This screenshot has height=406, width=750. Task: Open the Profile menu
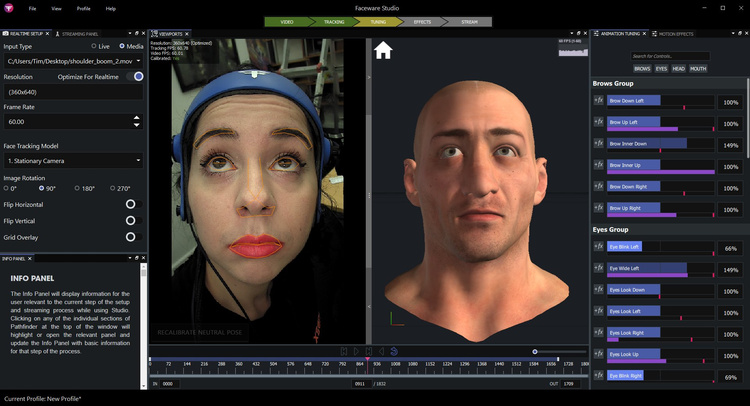click(x=83, y=9)
